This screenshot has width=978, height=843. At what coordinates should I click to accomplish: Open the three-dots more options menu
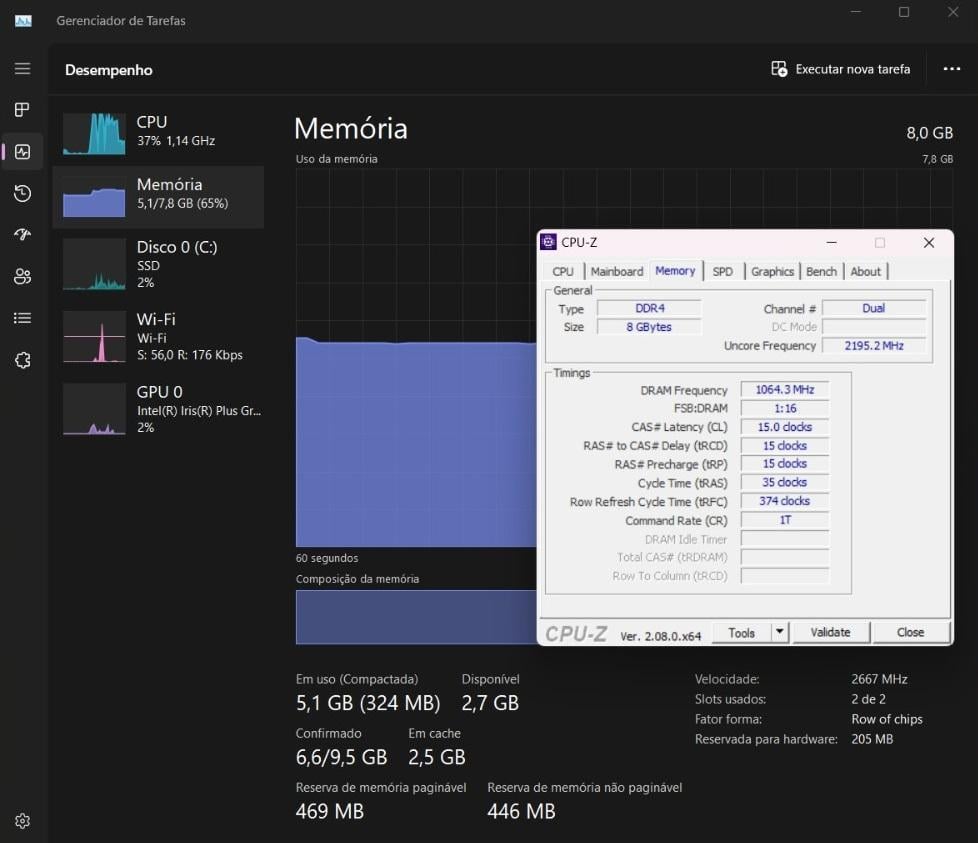952,69
